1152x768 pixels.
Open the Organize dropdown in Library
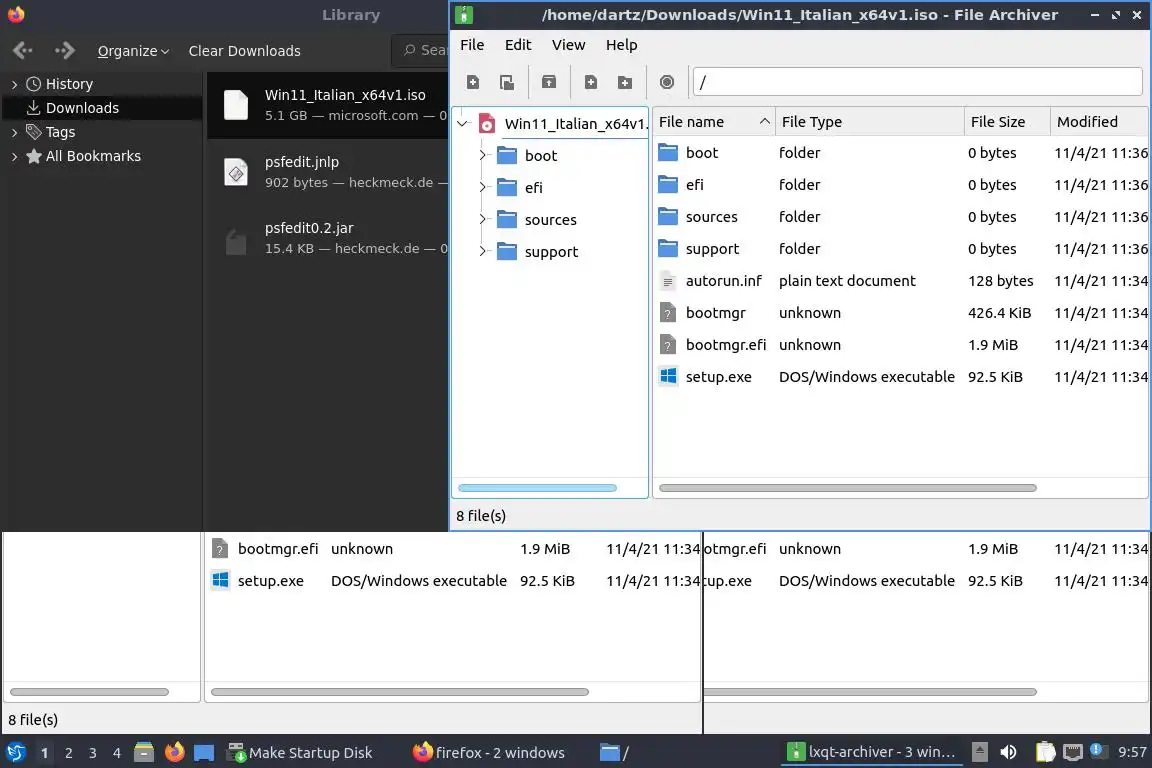pyautogui.click(x=133, y=51)
